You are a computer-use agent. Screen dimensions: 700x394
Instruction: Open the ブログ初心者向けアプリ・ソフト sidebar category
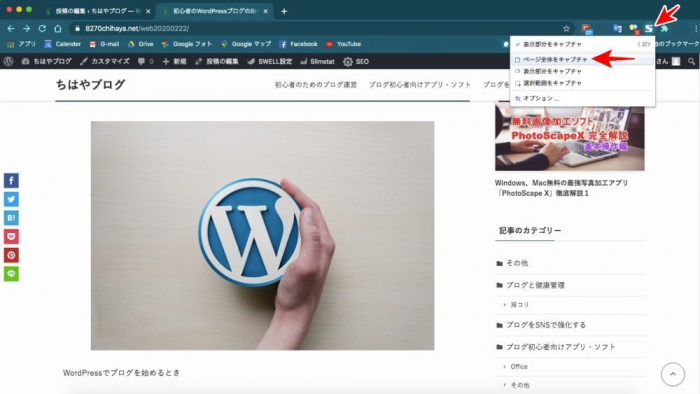pyautogui.click(x=561, y=347)
